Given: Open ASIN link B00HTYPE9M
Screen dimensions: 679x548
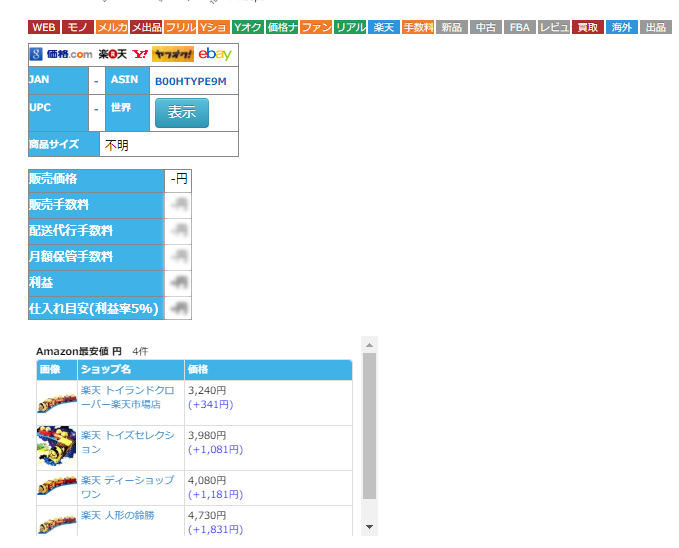Looking at the screenshot, I should [190, 81].
